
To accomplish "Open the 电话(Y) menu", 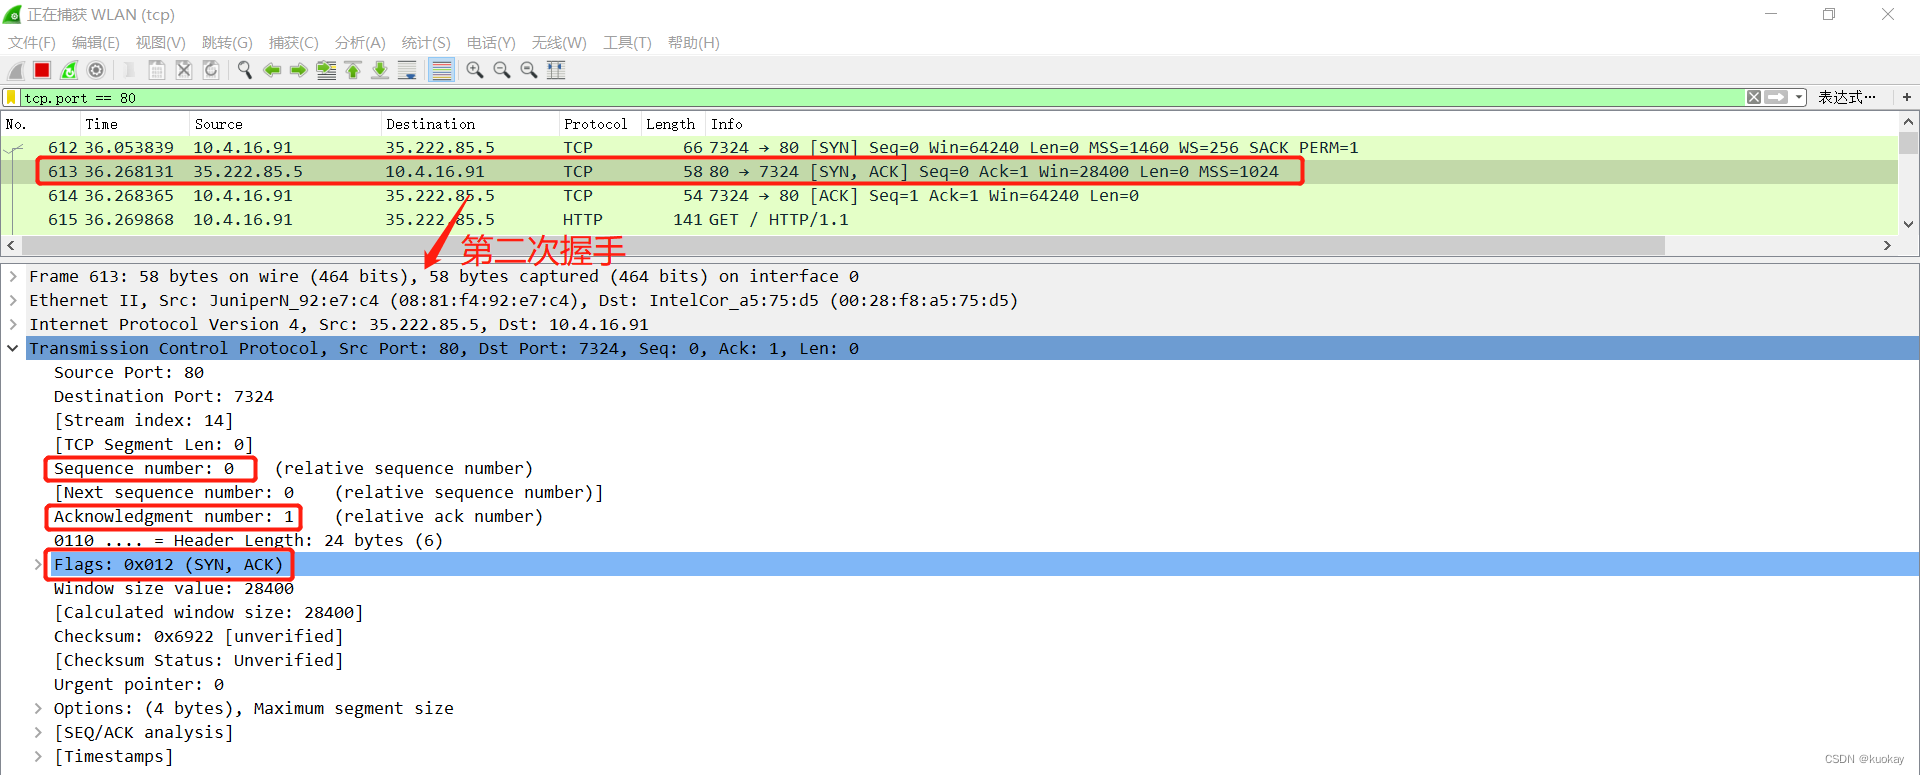I will pyautogui.click(x=491, y=42).
